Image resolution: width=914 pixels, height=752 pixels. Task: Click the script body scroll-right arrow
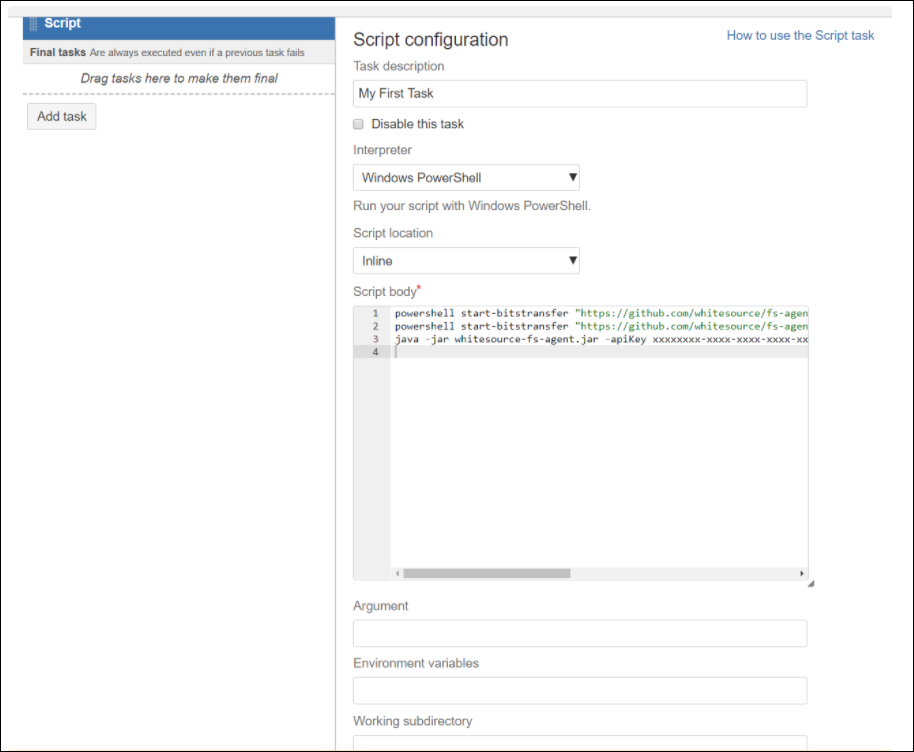tap(801, 574)
